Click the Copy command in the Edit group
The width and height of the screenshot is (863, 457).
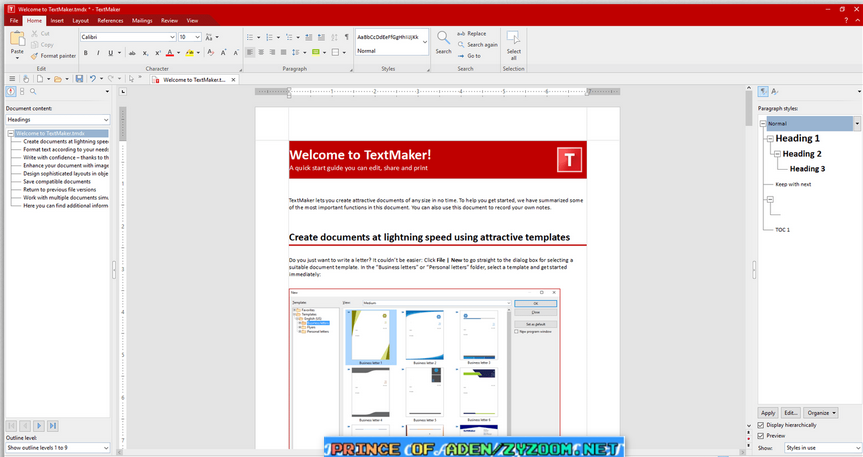point(42,45)
